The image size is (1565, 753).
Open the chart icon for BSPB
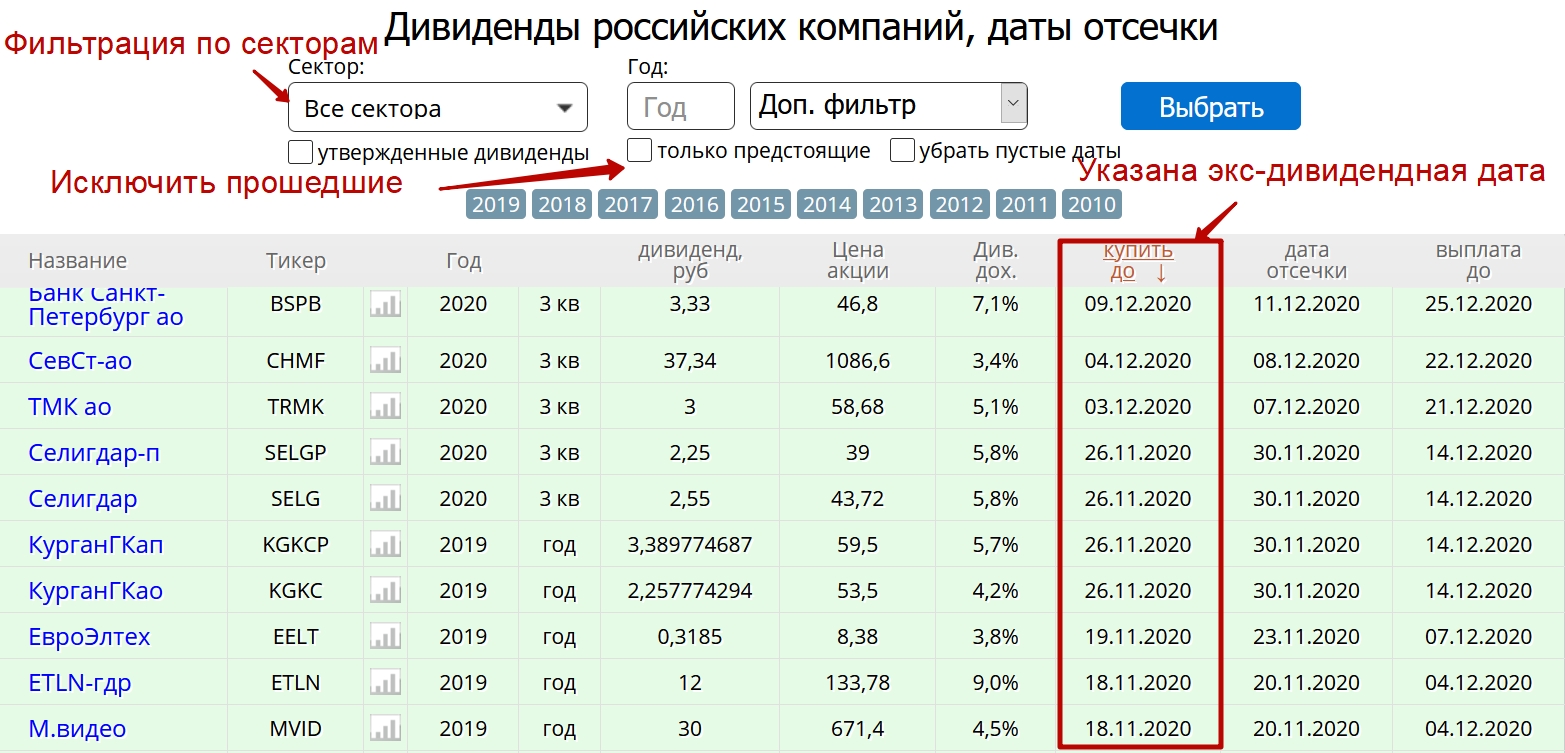click(x=385, y=305)
